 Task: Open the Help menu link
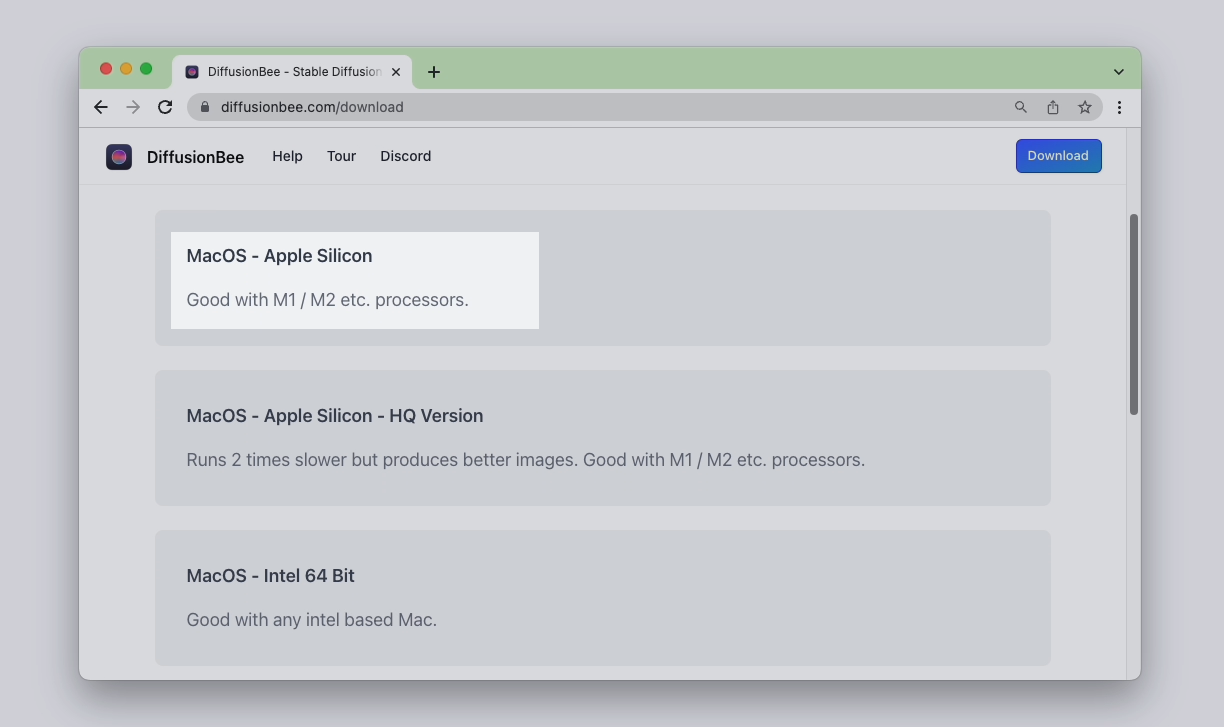click(x=287, y=156)
